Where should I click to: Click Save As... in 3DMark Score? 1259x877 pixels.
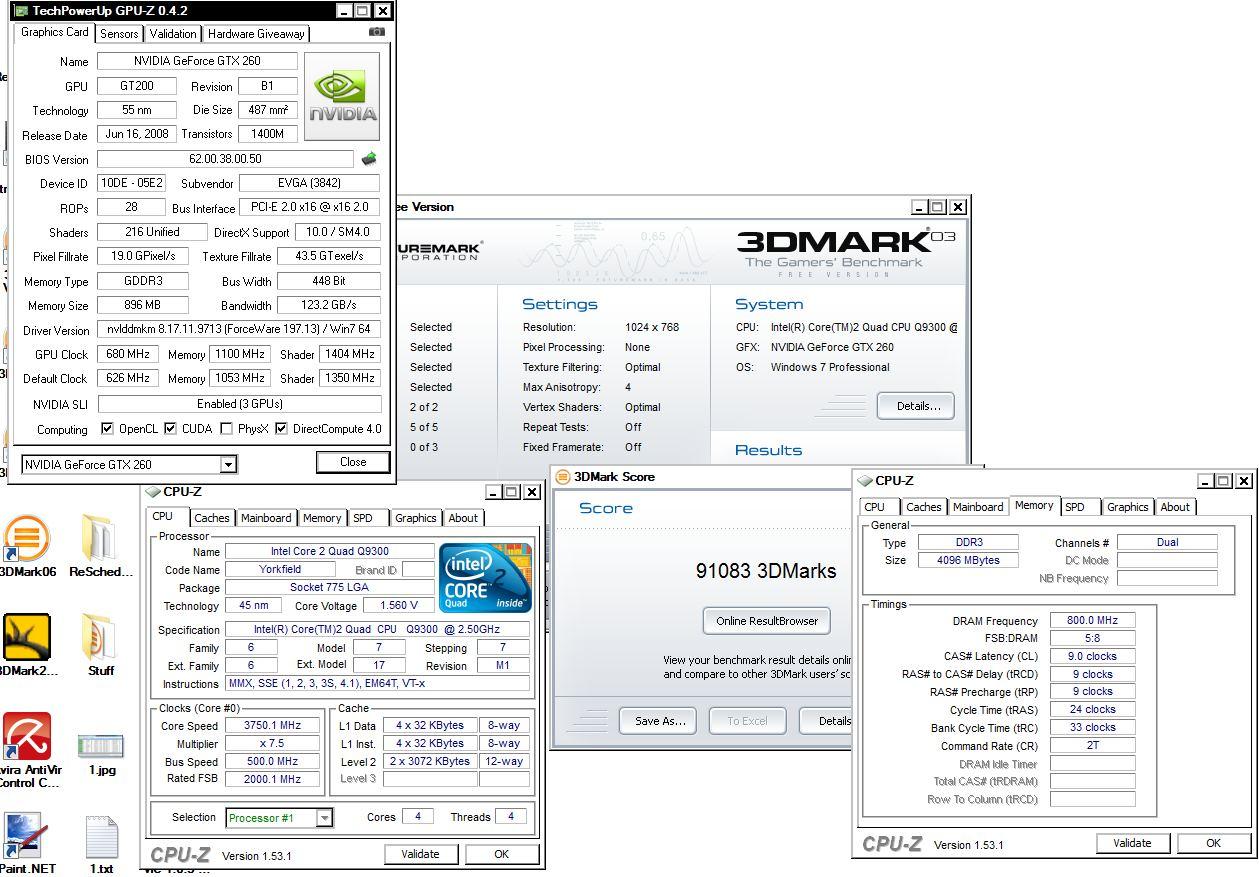tap(660, 721)
